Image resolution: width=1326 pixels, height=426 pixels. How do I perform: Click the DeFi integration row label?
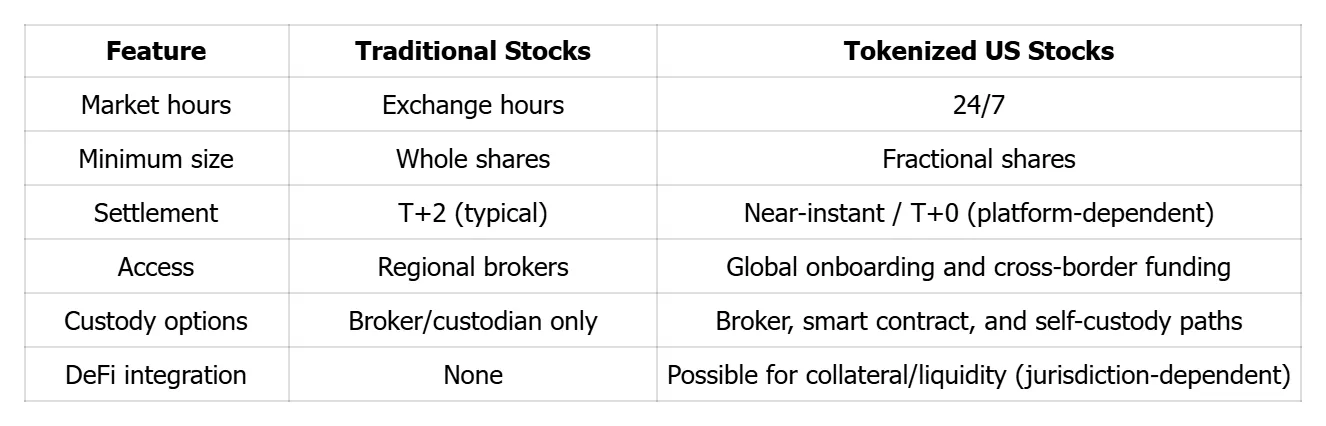pos(156,375)
